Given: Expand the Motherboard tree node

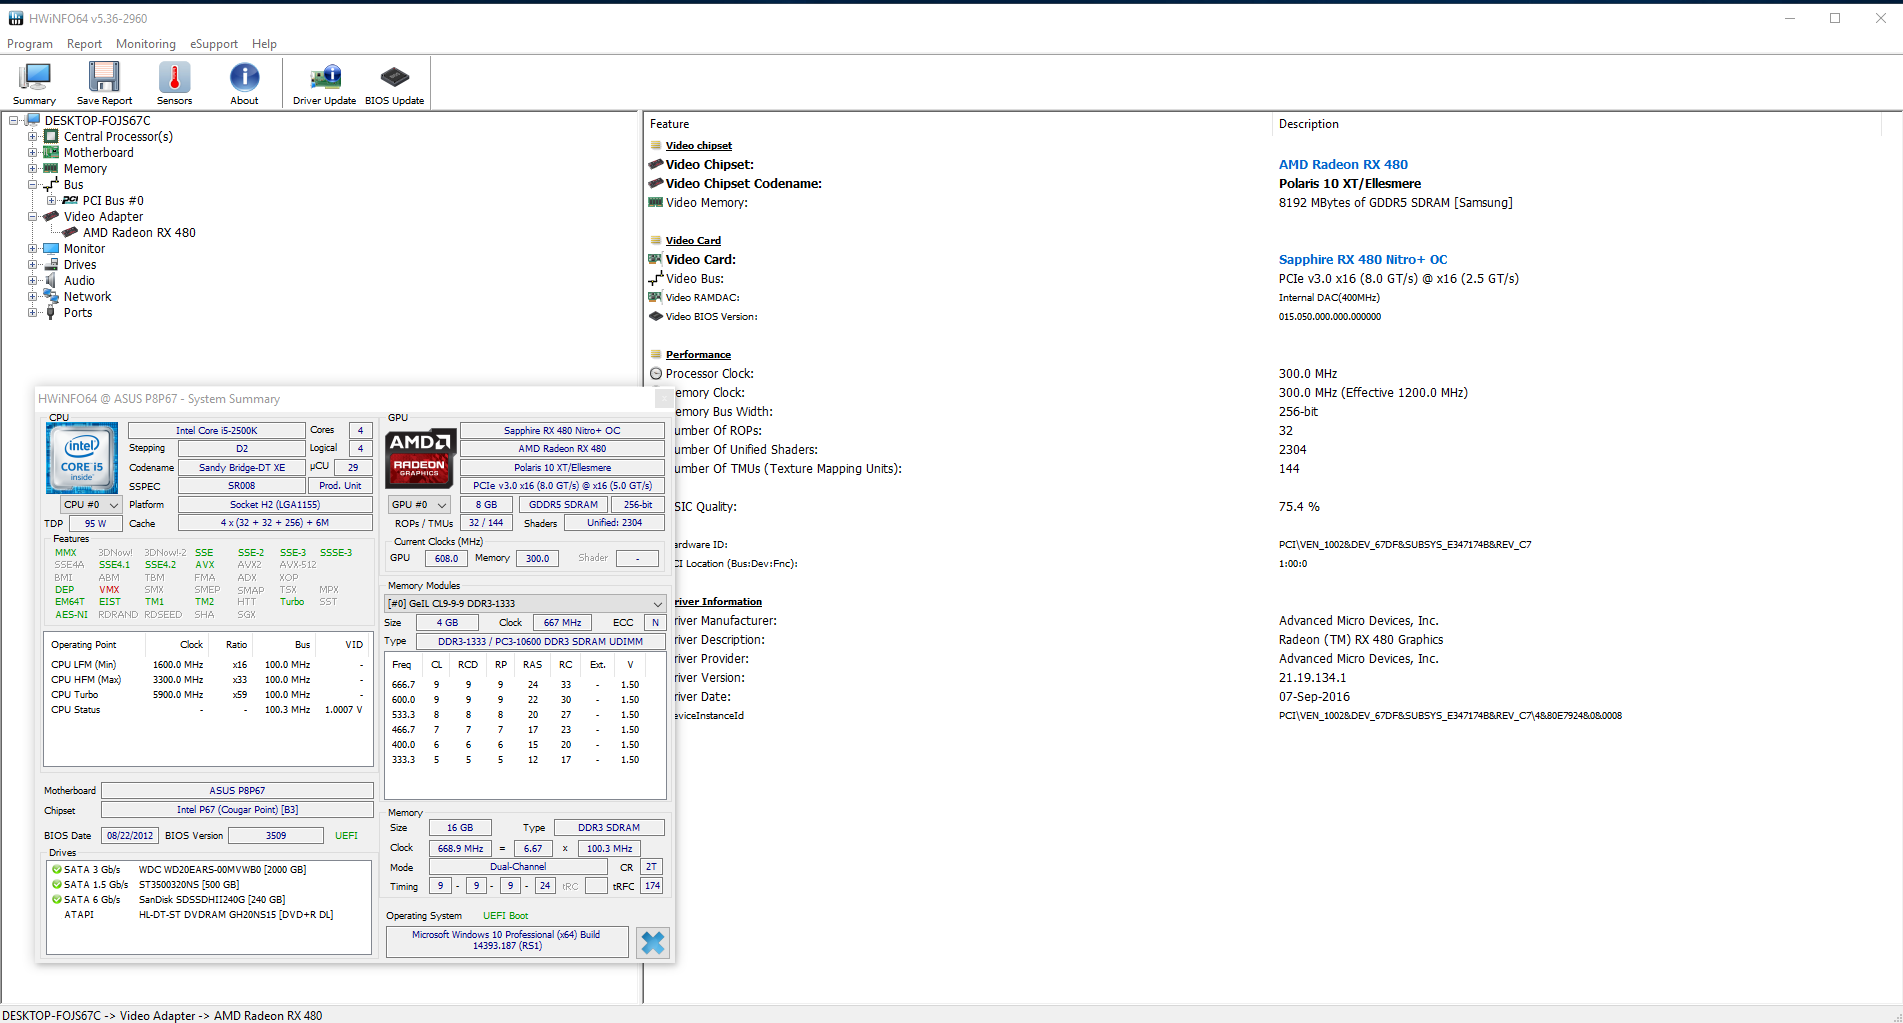Looking at the screenshot, I should tap(33, 153).
